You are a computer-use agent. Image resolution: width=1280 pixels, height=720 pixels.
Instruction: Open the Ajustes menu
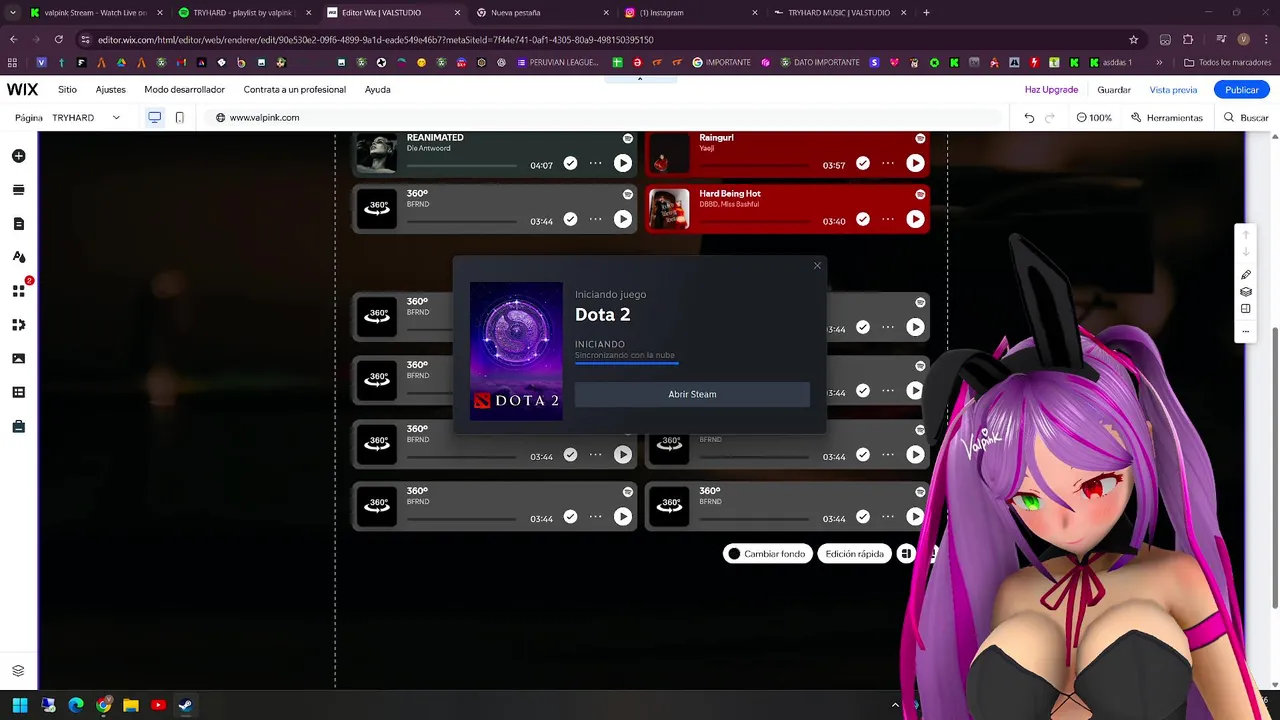(110, 90)
